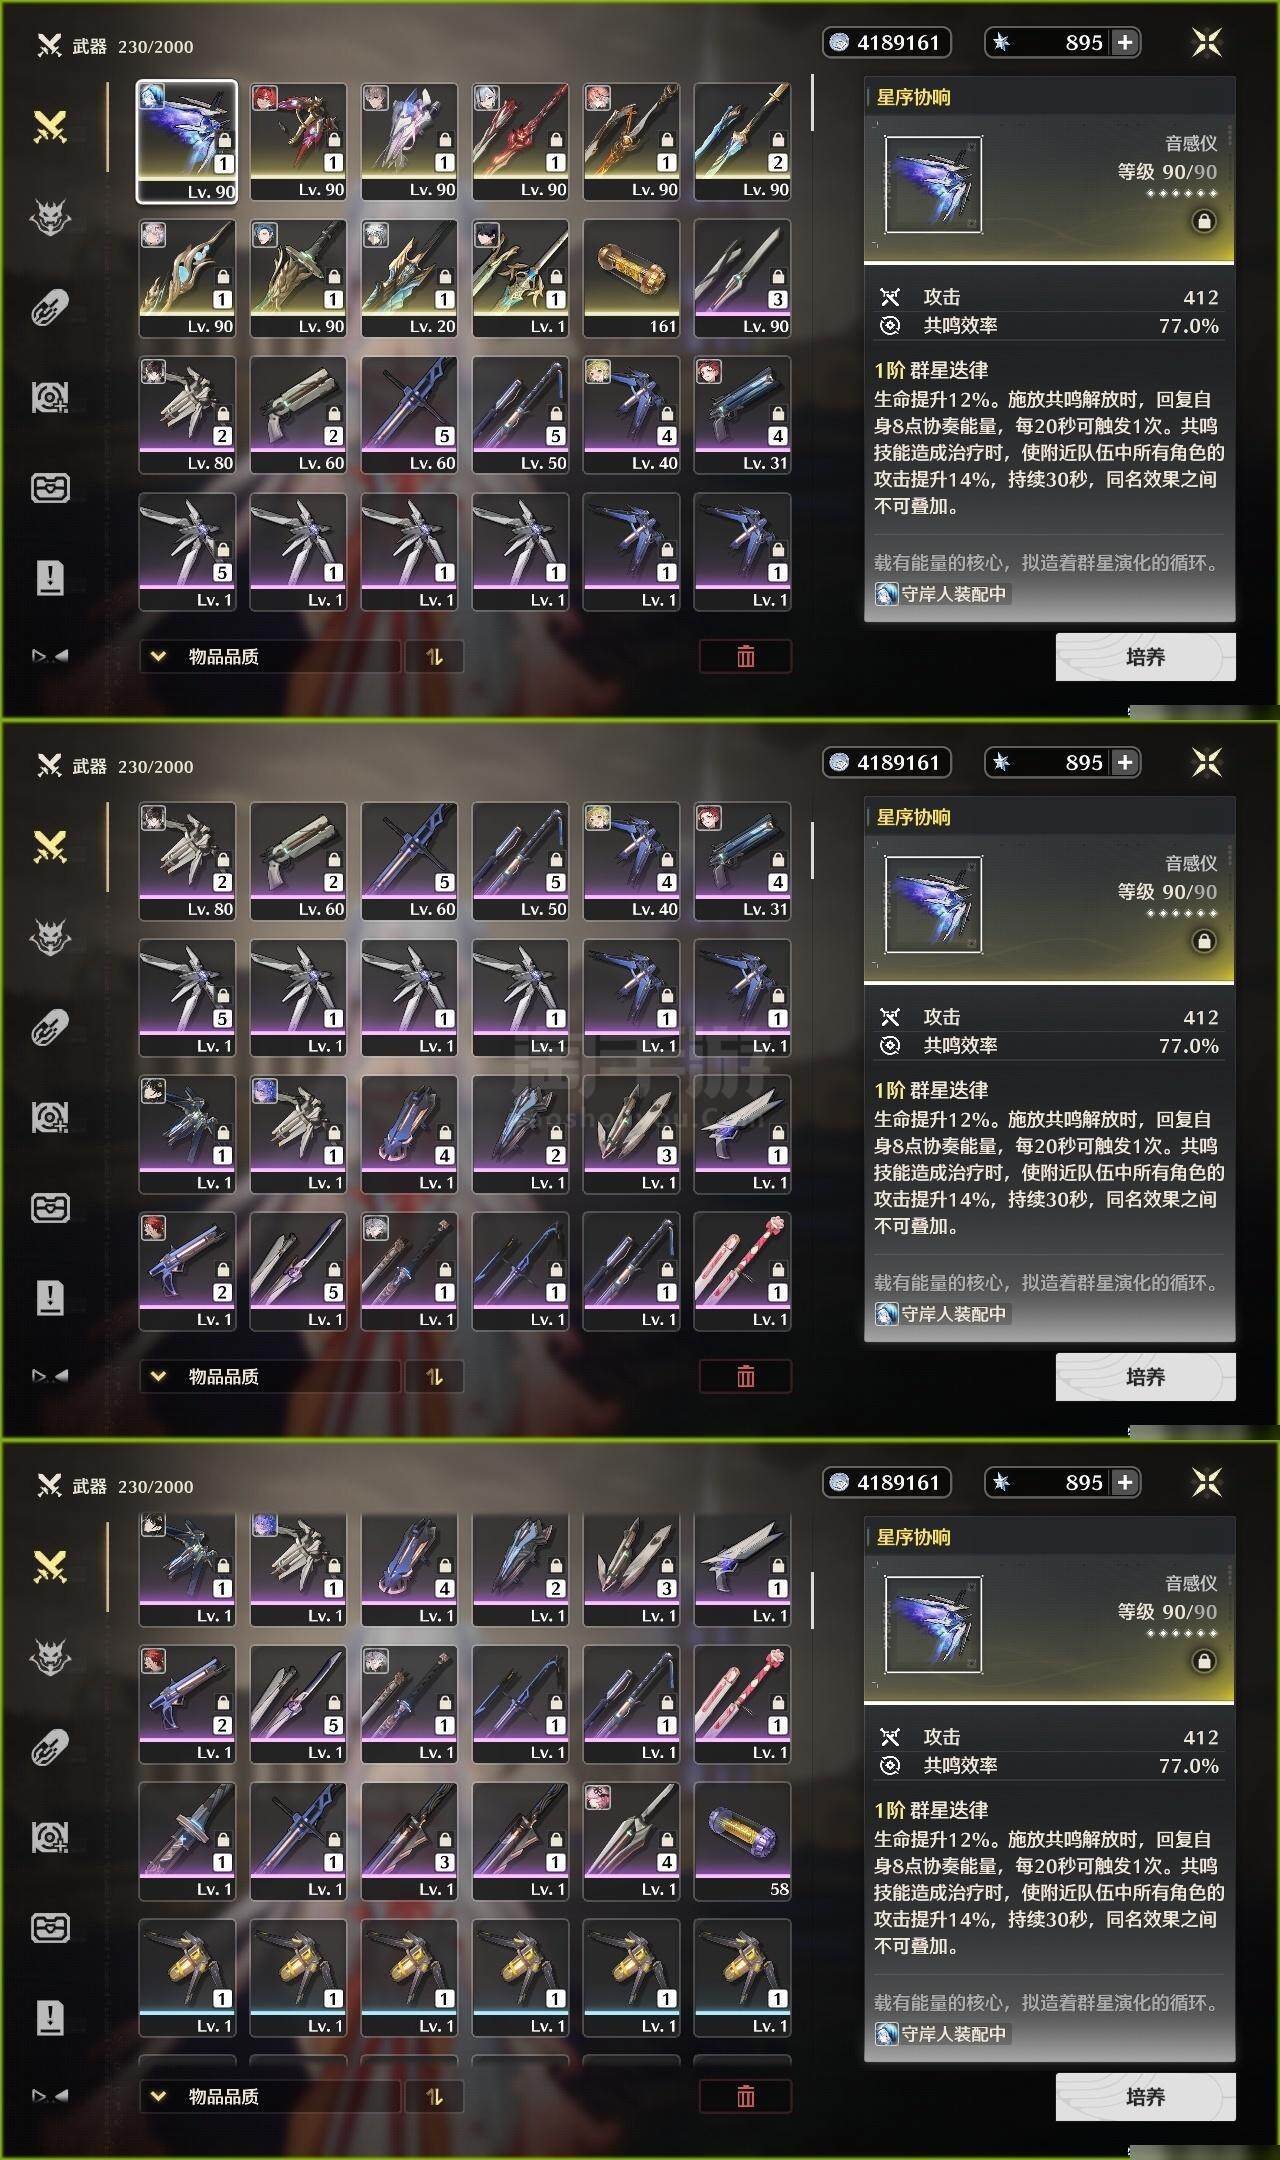This screenshot has width=1280, height=2160.
Task: Select the crossed-swords Weapons tab in middle panel
Action: point(50,847)
